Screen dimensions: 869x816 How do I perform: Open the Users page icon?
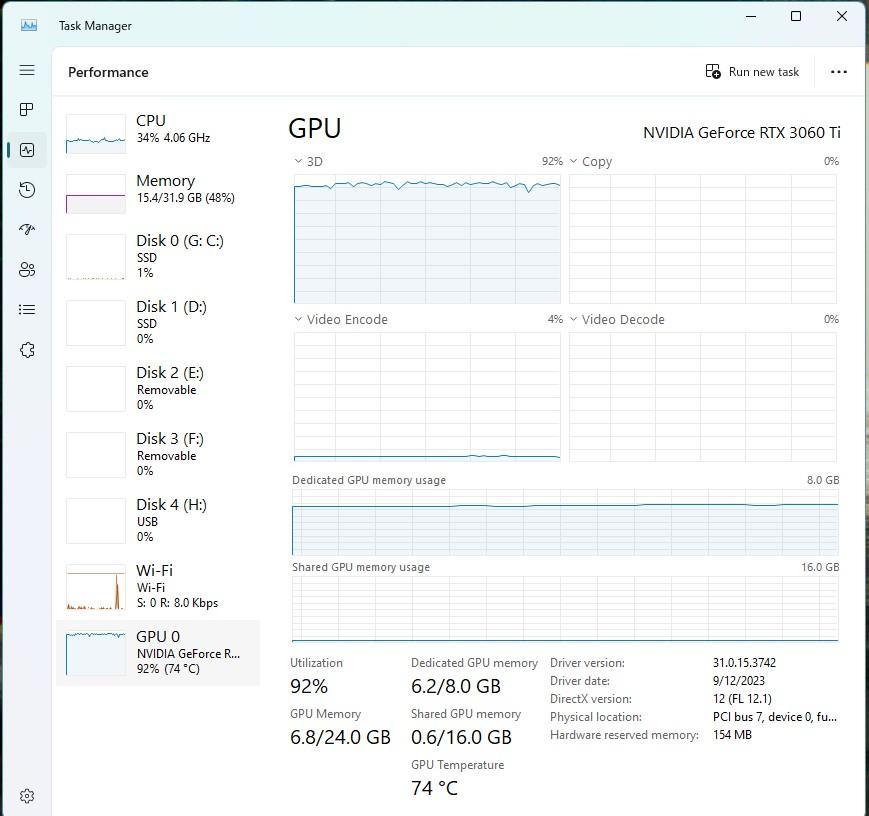point(27,269)
